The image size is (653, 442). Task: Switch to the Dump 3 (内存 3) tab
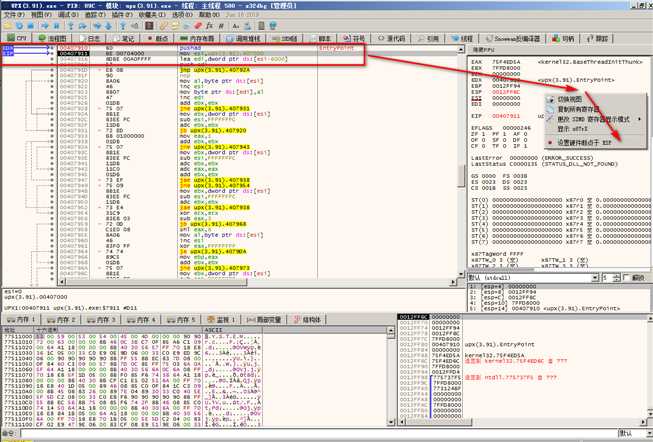101,320
